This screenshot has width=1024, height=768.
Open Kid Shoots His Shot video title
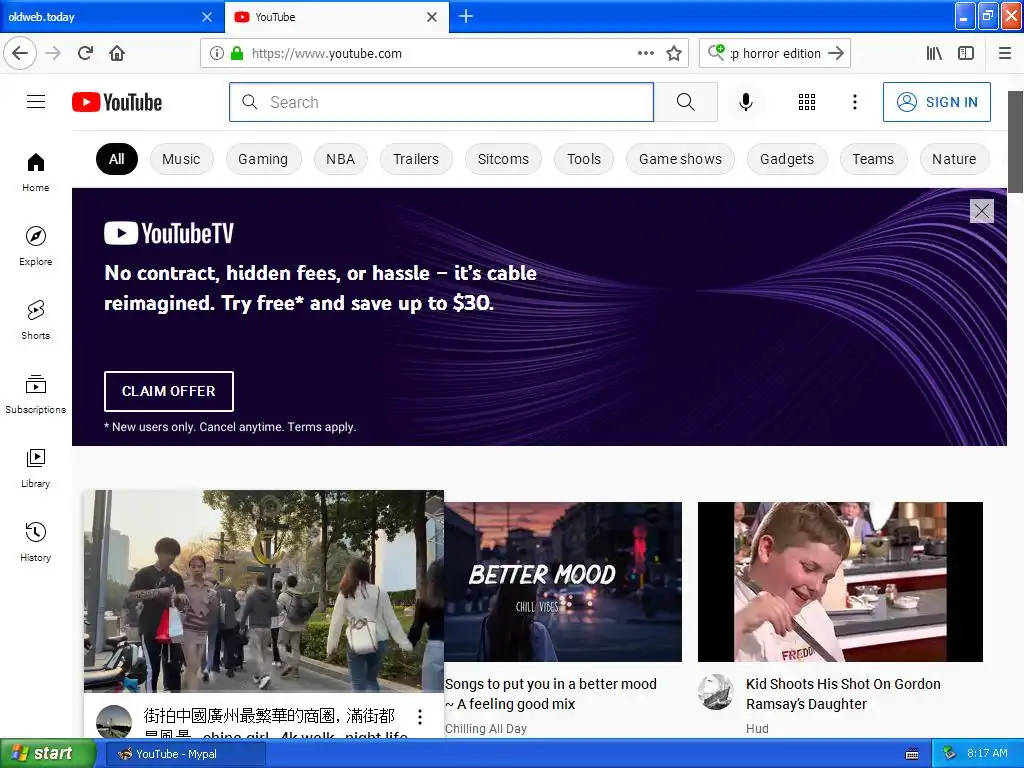pos(843,694)
